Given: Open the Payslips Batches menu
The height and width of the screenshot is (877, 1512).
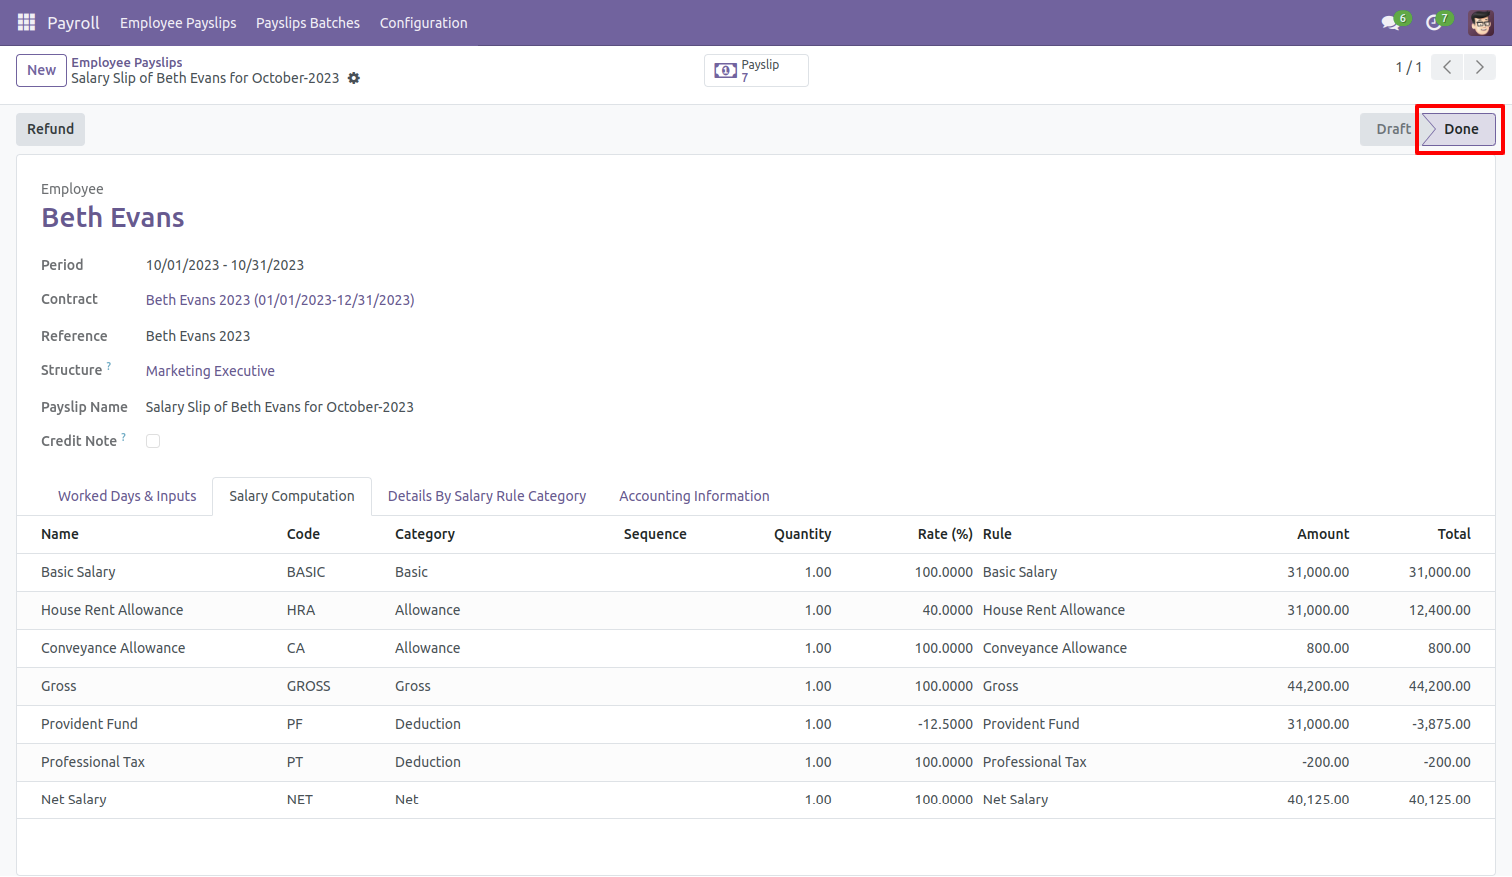Looking at the screenshot, I should (308, 22).
